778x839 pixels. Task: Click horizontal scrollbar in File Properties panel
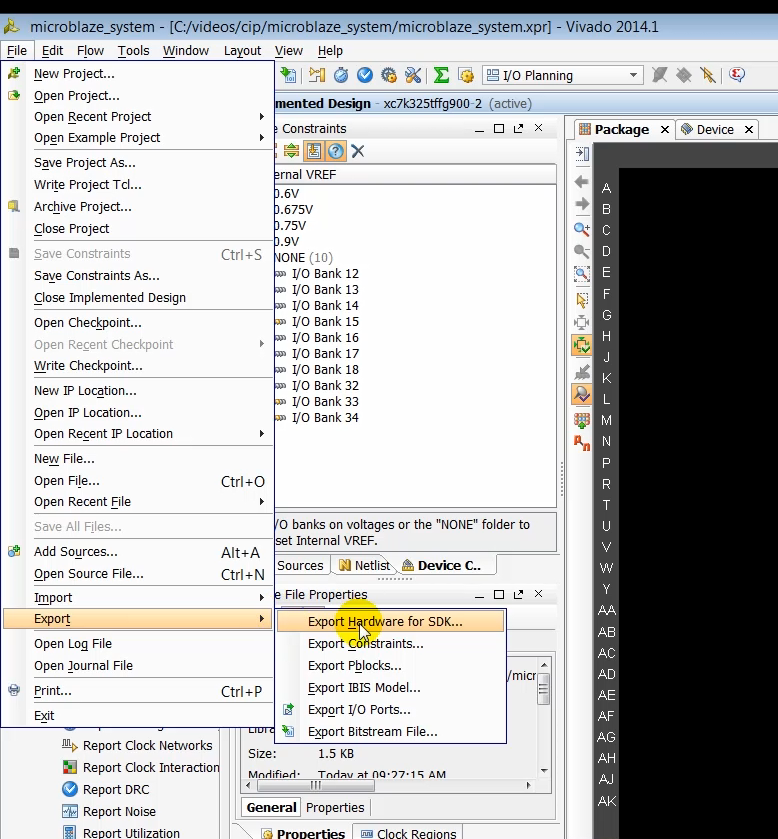click(316, 785)
